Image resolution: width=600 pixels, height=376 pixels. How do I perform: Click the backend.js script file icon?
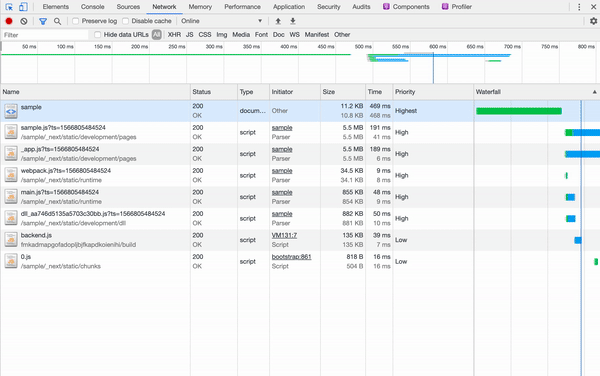(x=11, y=240)
